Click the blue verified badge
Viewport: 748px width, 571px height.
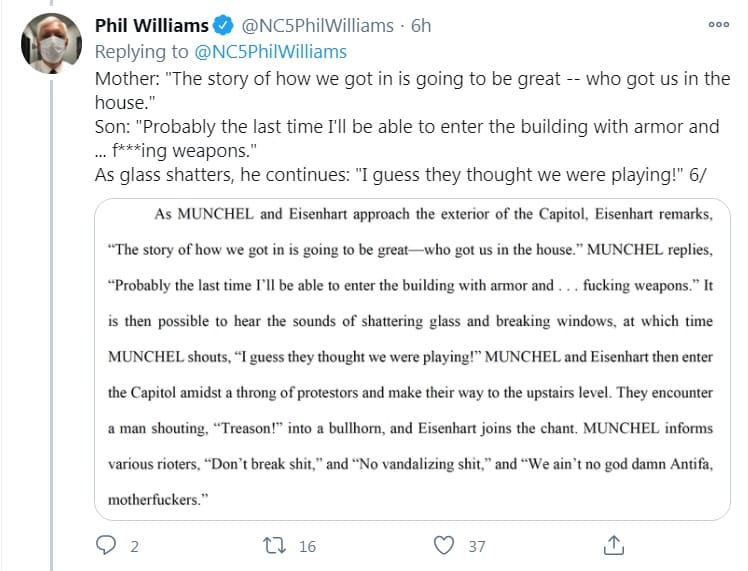pyautogui.click(x=227, y=26)
